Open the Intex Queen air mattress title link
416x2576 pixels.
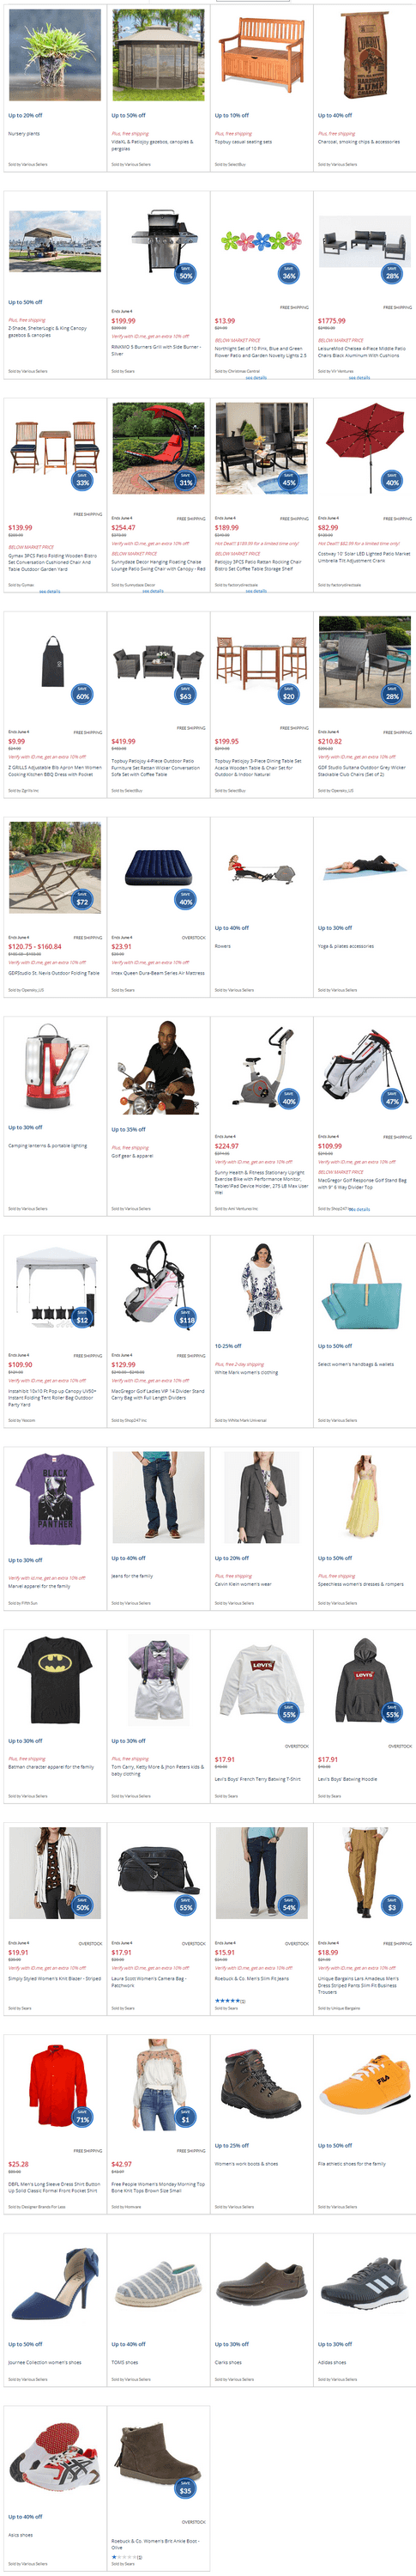tap(158, 973)
